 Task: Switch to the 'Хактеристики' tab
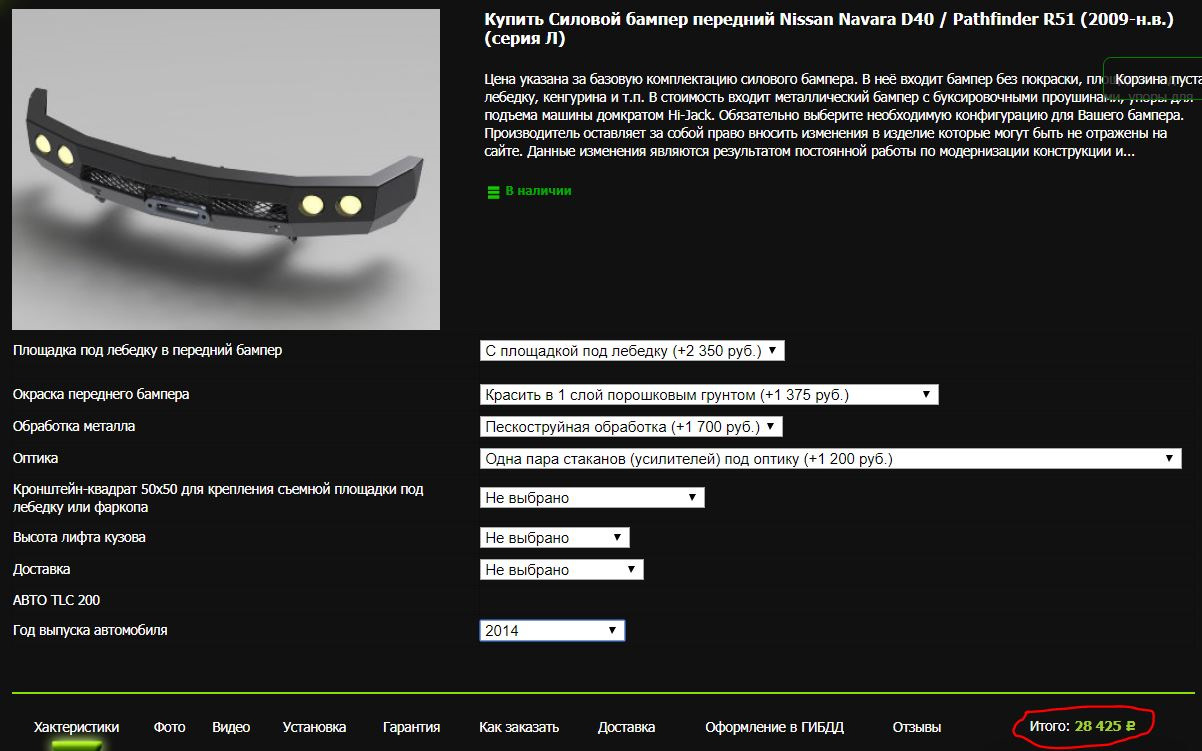click(x=76, y=727)
